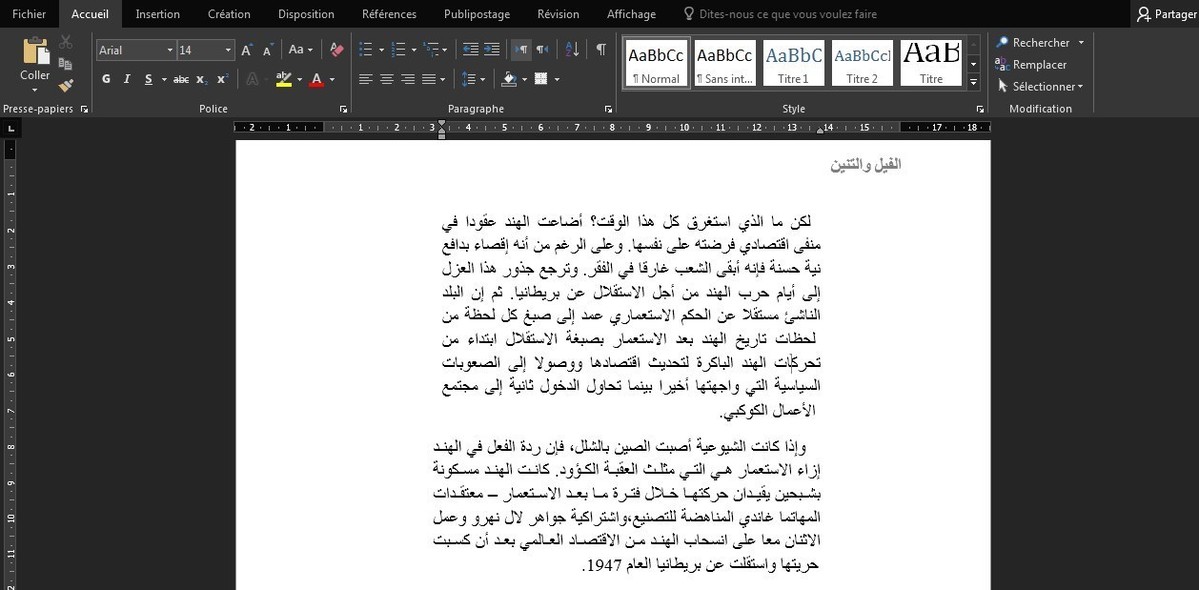Apply the Titre 1 style
1199x590 pixels.
point(794,63)
